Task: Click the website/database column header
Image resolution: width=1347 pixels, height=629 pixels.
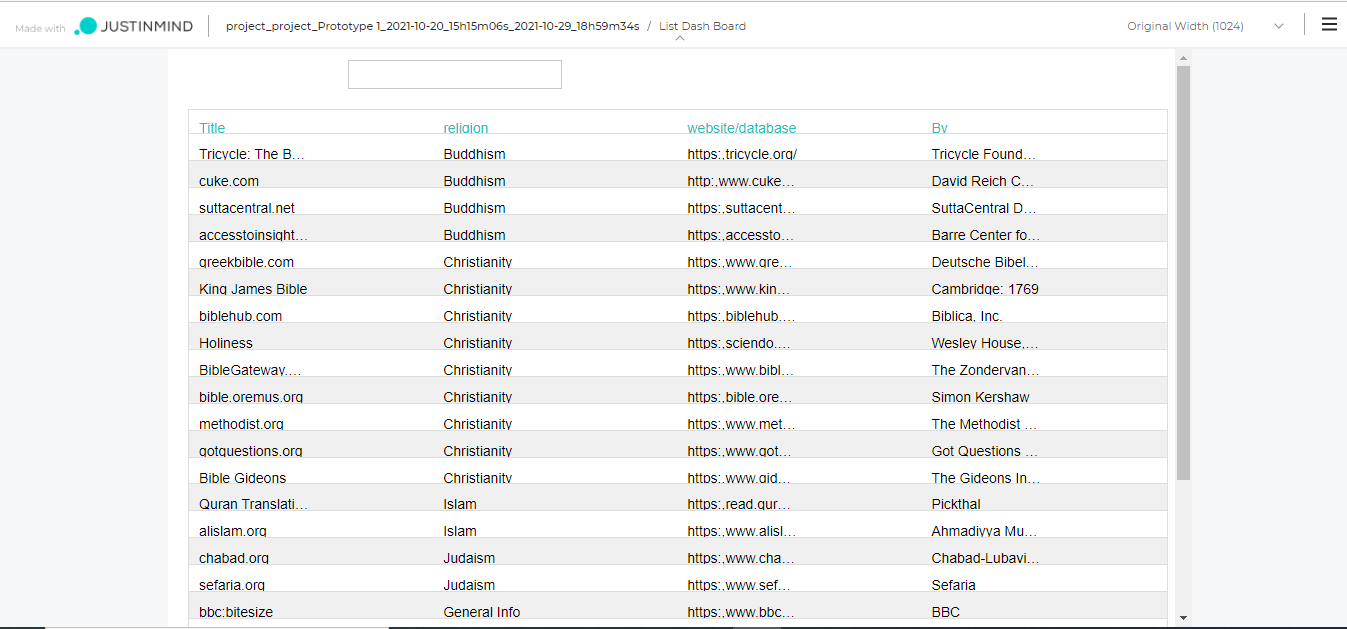Action: [742, 128]
